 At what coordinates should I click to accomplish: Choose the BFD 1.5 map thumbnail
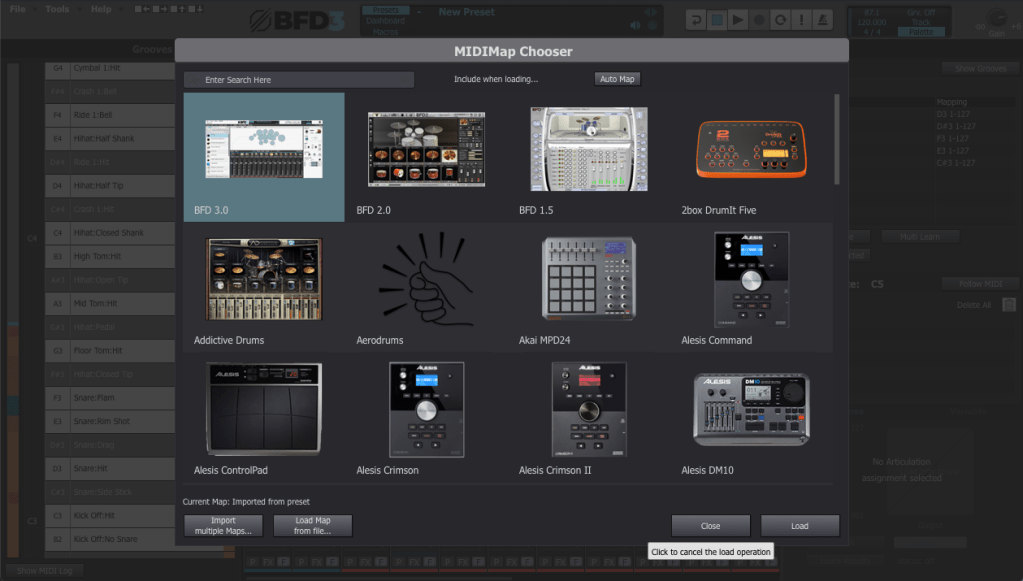(588, 149)
